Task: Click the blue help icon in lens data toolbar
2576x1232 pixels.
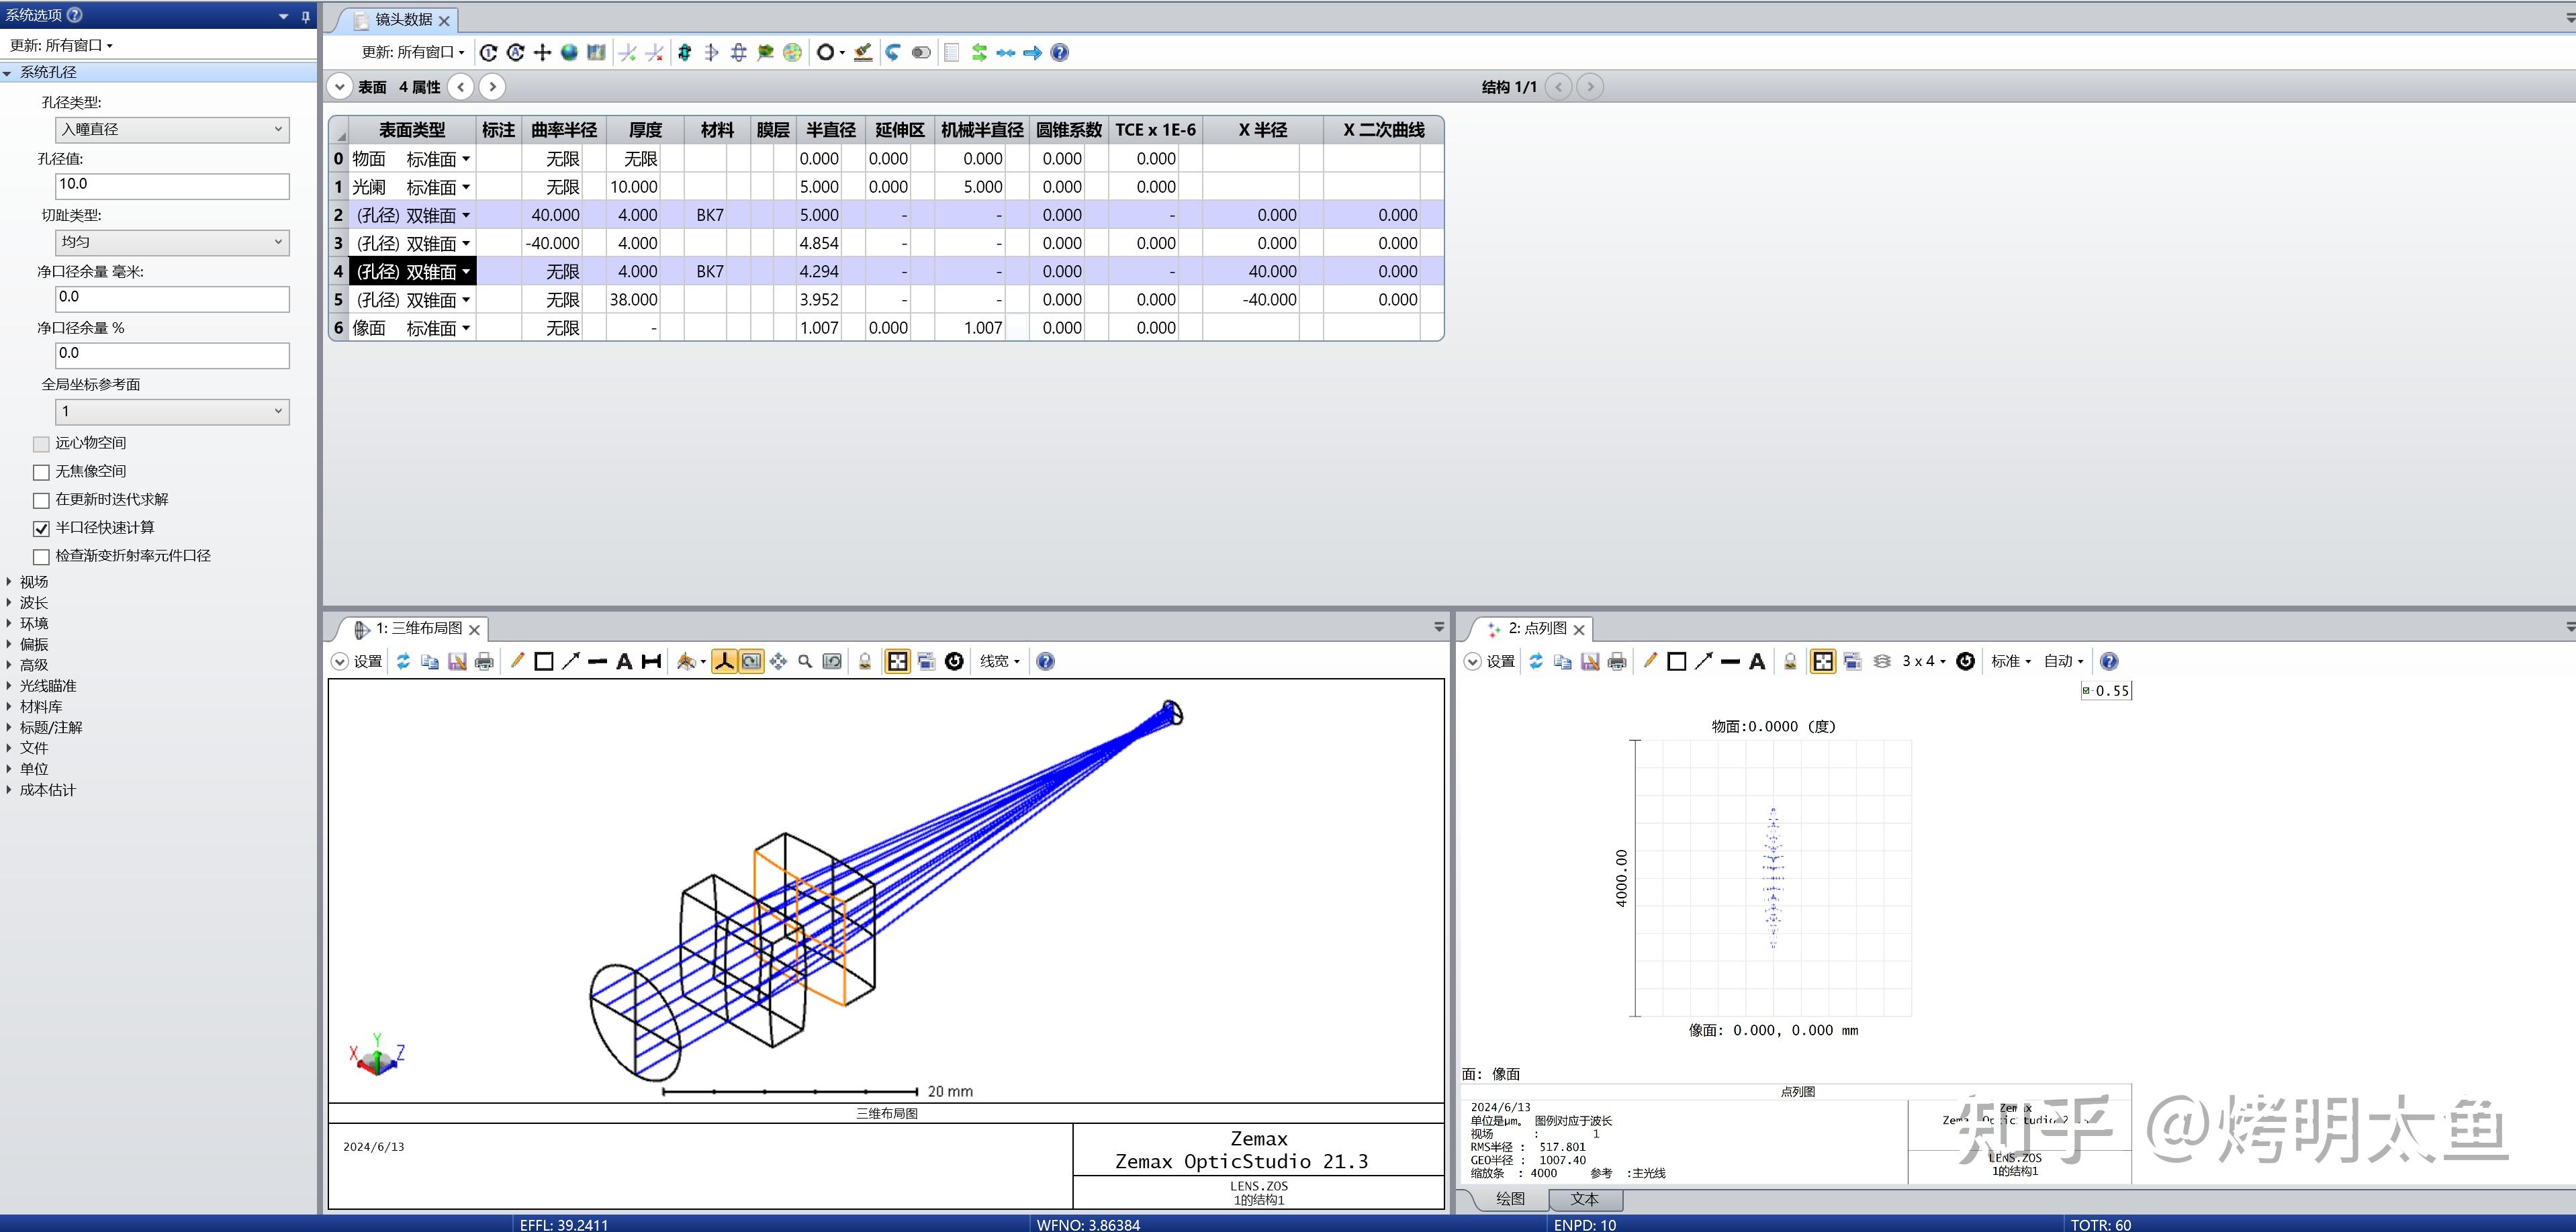Action: [x=1060, y=53]
